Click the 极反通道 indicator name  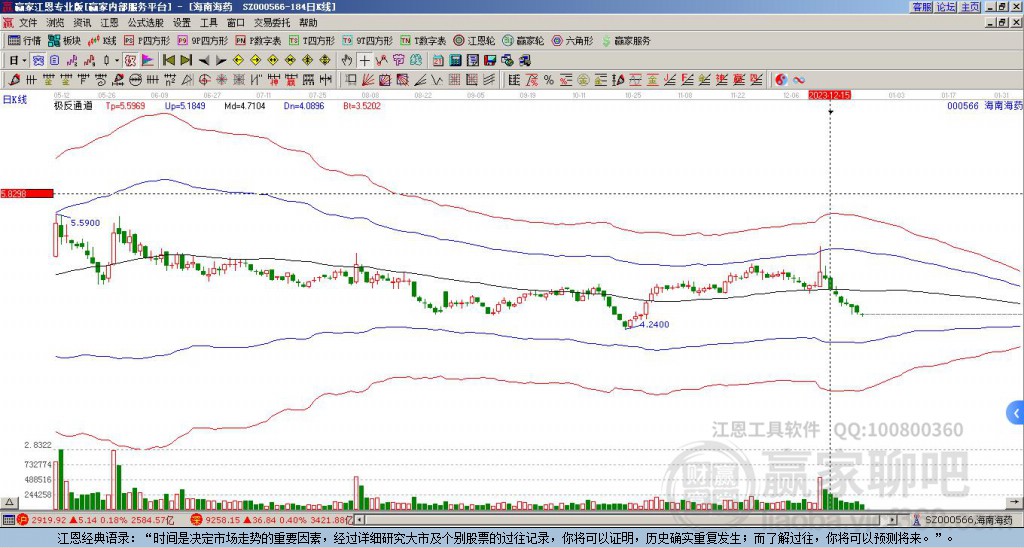(x=72, y=105)
